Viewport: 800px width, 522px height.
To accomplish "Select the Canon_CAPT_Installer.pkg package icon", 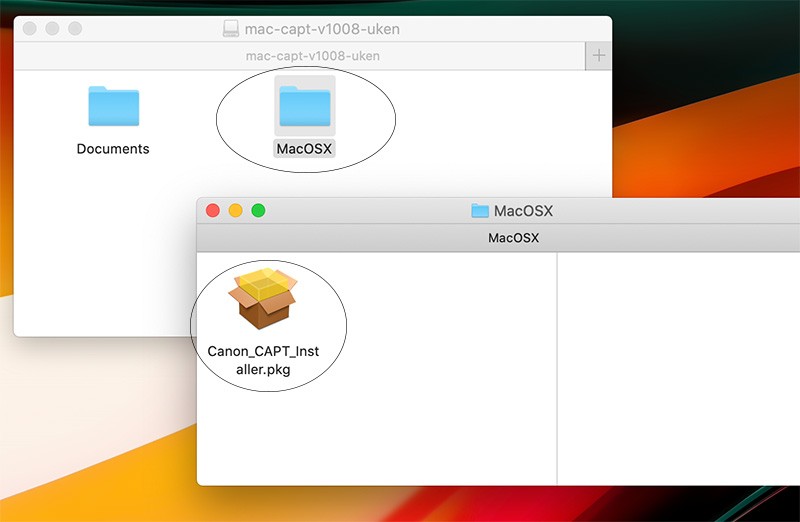I will click(263, 298).
